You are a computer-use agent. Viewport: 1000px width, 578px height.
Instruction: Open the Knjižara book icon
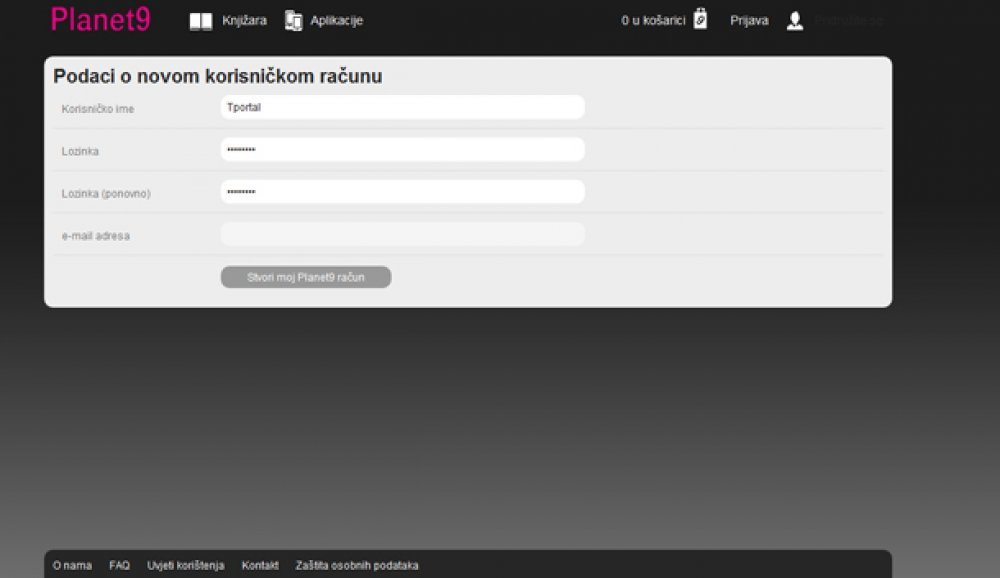[201, 21]
